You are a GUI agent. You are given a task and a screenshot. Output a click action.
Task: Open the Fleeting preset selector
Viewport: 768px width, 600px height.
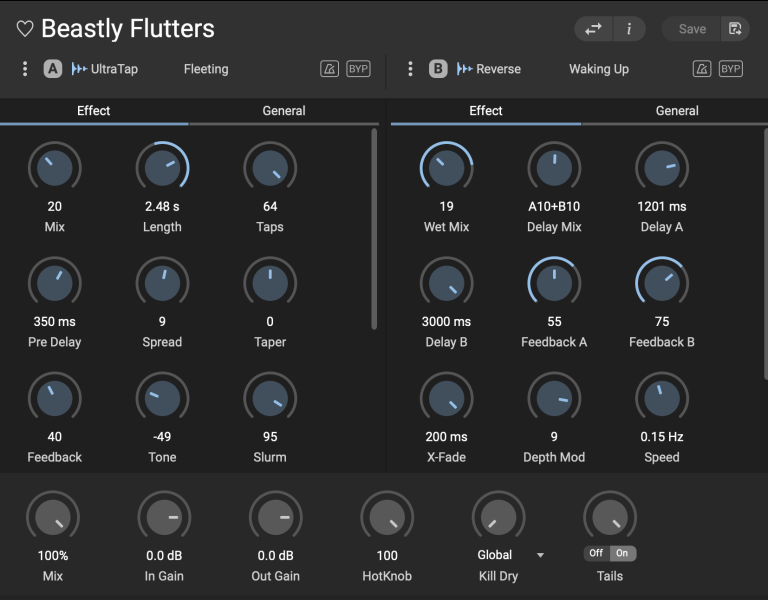coord(206,69)
